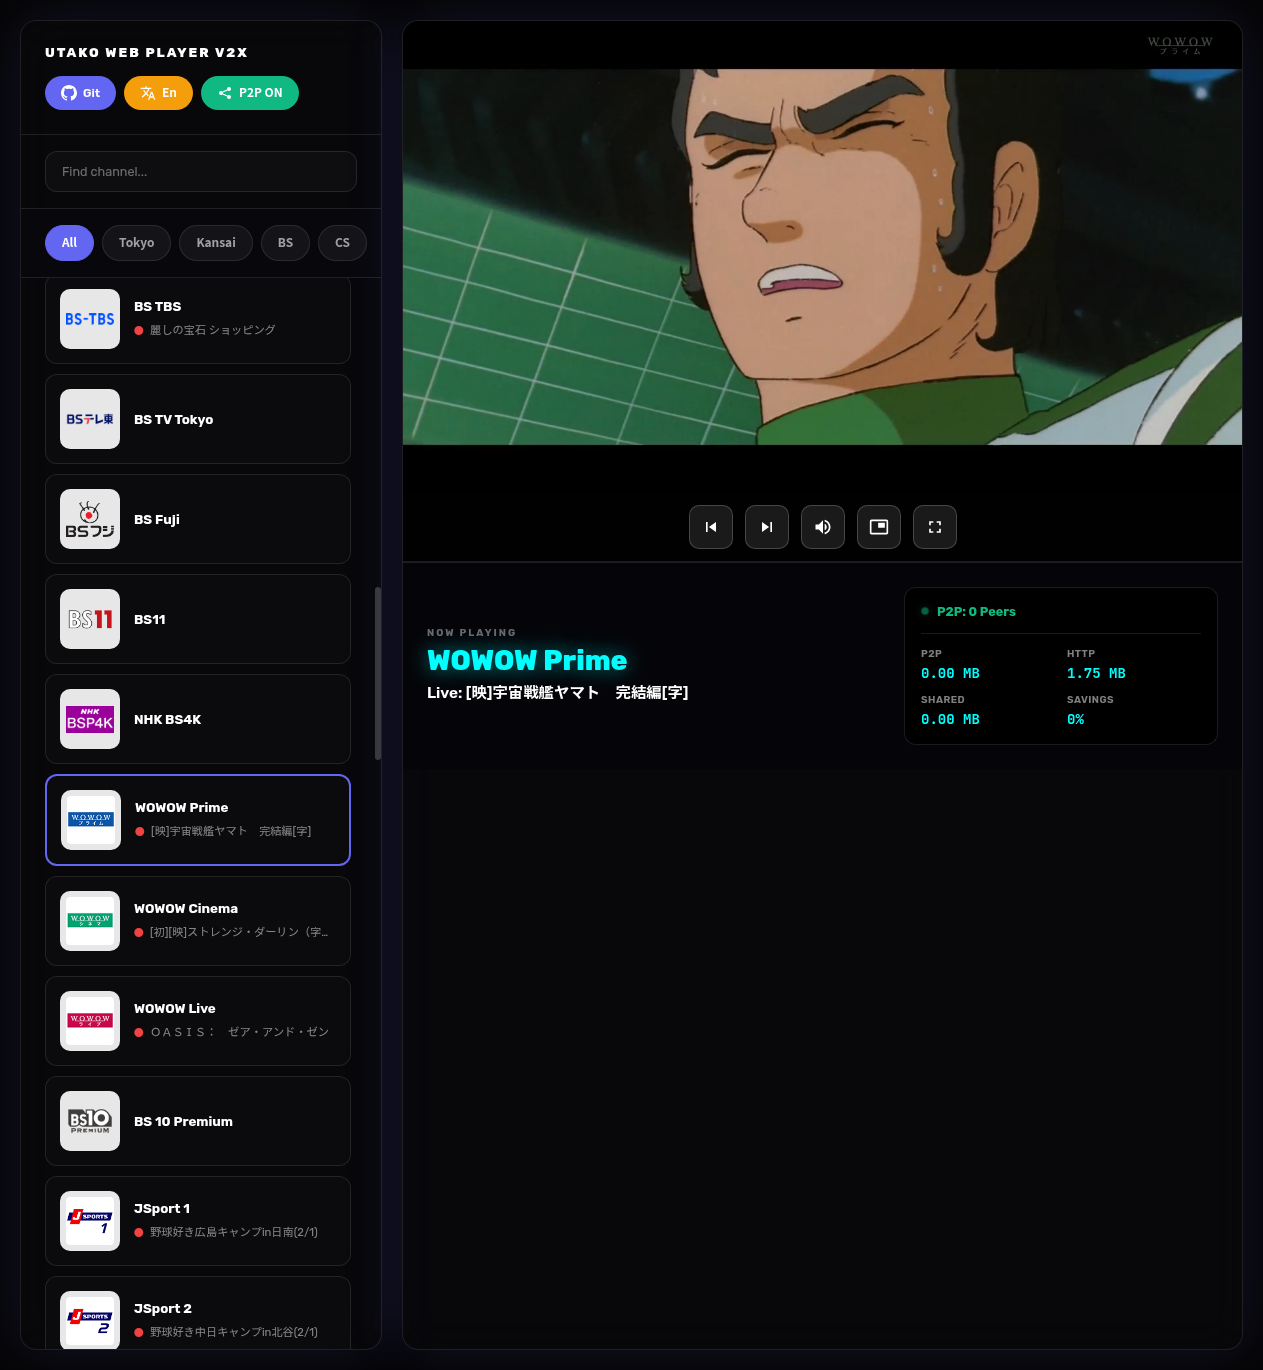Viewport: 1263px width, 1370px height.
Task: Select the Tokyo filter tab
Action: (136, 243)
